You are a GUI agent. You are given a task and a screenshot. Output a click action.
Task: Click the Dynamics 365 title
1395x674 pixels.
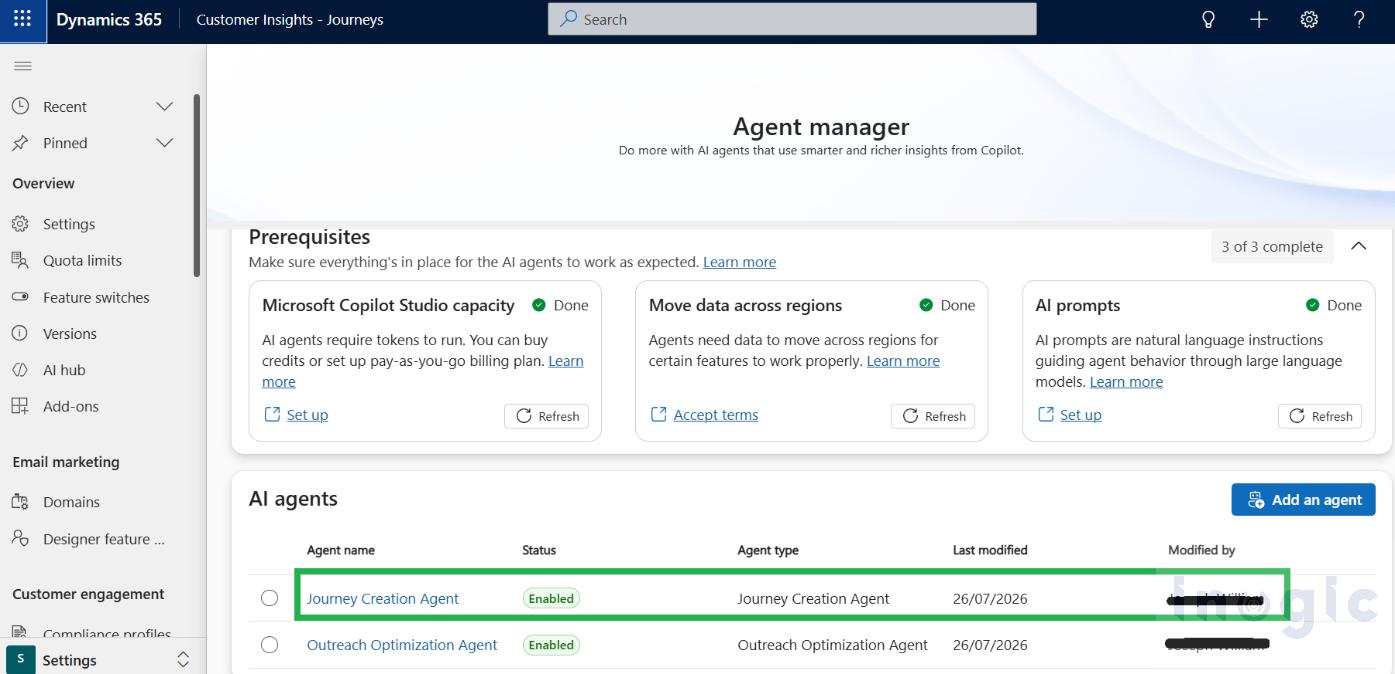coord(109,19)
